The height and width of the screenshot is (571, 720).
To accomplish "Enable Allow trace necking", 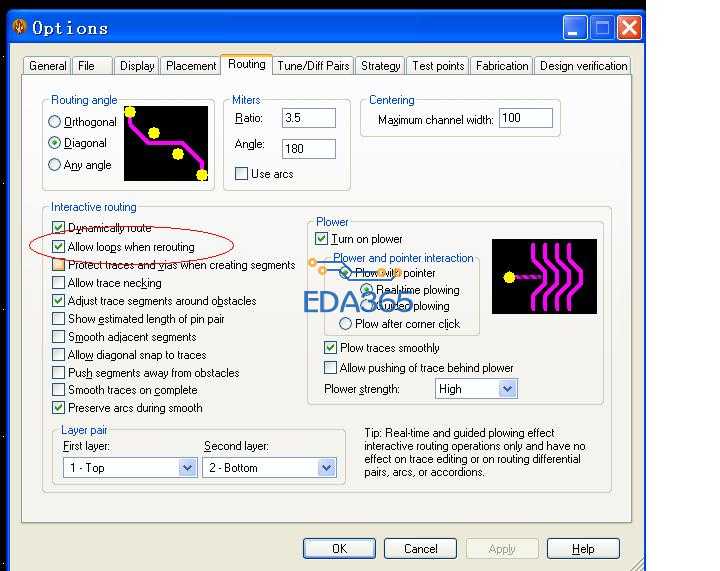I will tap(58, 282).
